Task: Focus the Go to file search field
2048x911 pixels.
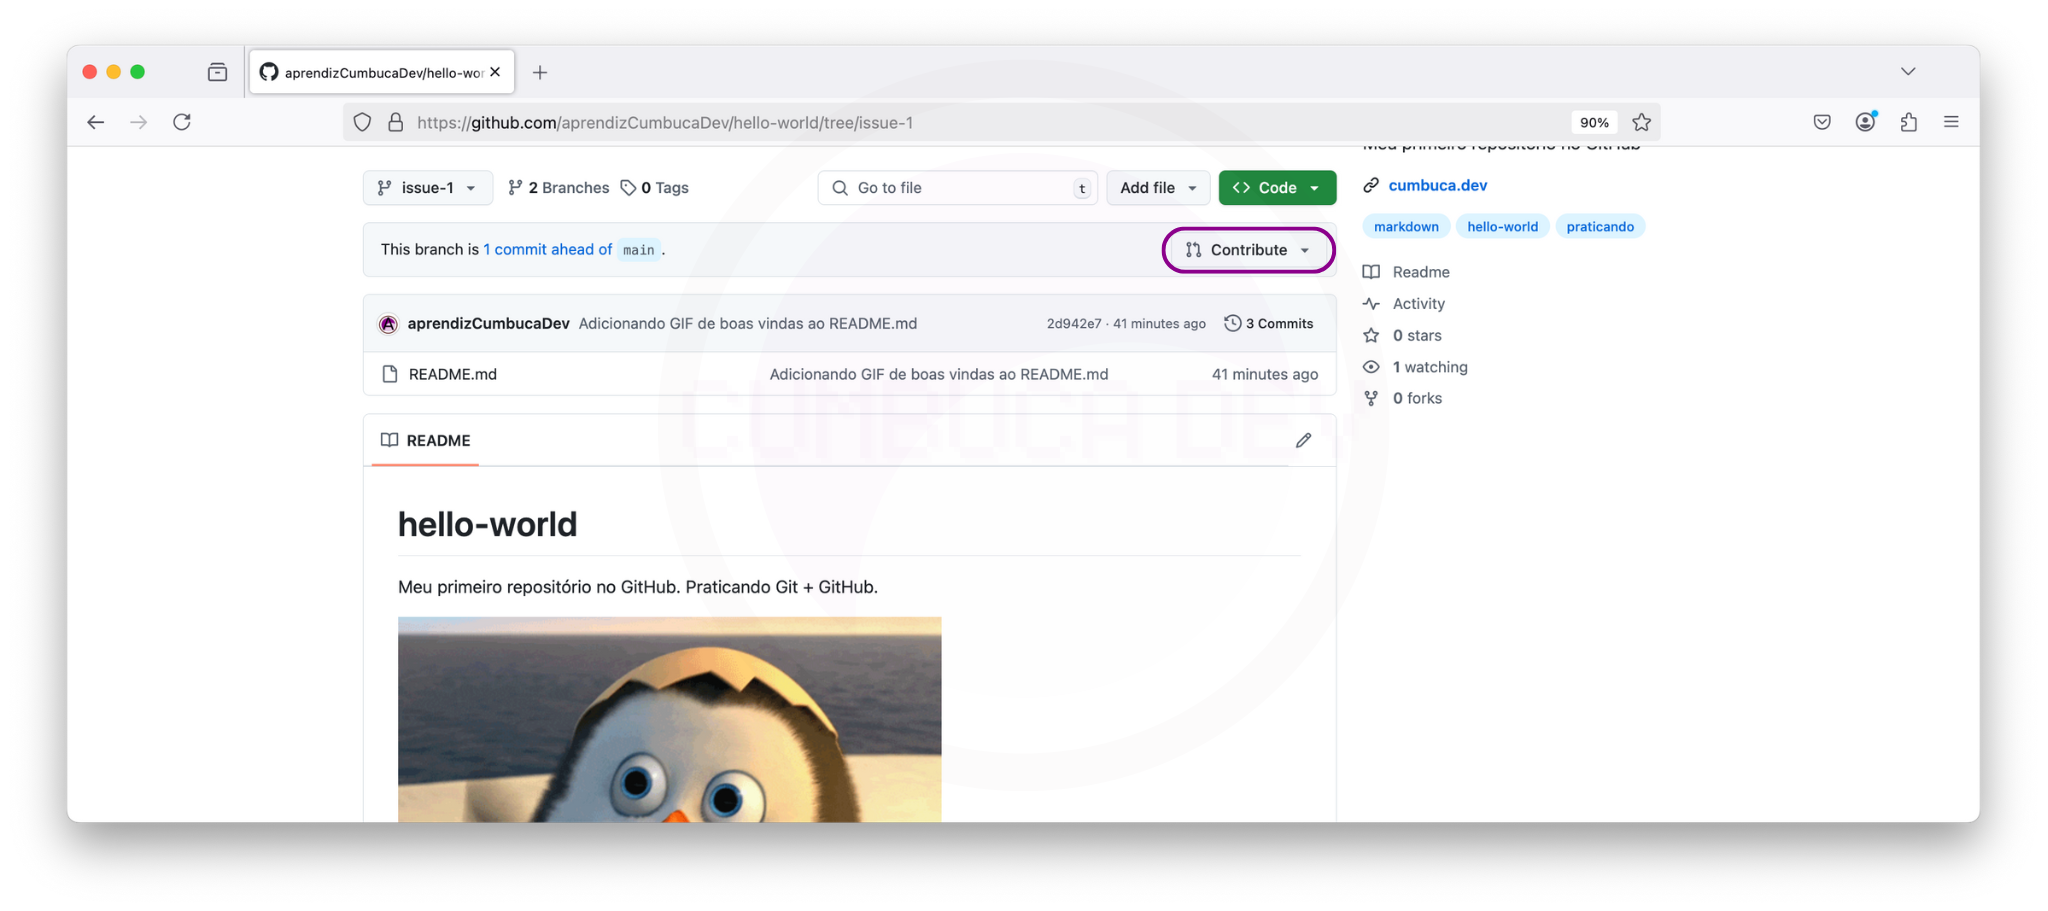Action: [x=957, y=188]
